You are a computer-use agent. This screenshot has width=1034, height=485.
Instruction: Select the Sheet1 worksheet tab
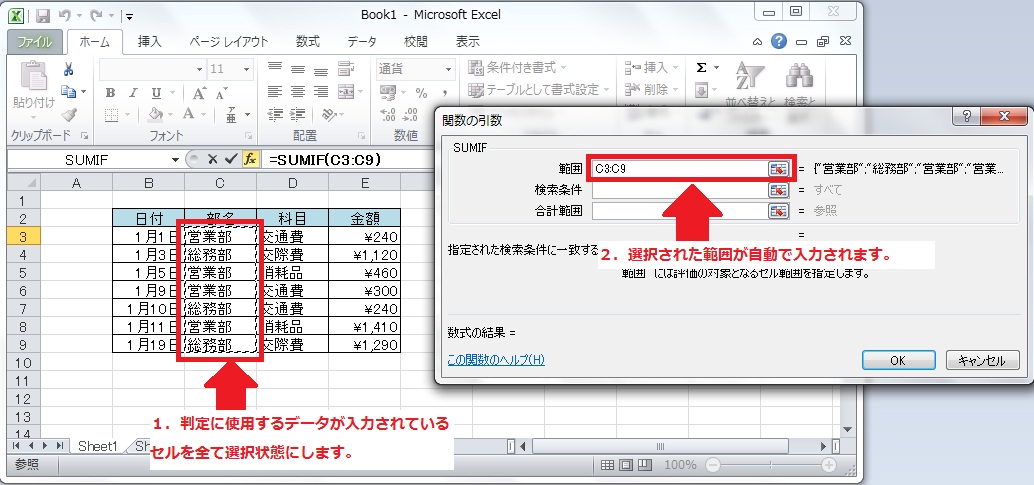point(97,446)
